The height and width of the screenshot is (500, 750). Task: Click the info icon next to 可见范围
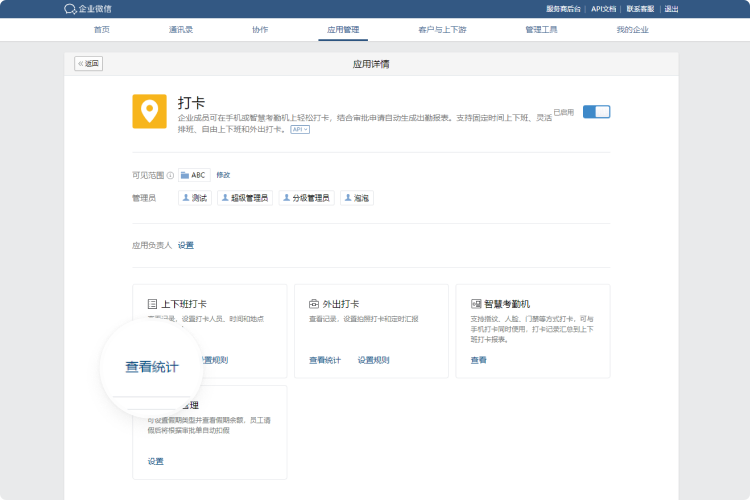tap(170, 175)
